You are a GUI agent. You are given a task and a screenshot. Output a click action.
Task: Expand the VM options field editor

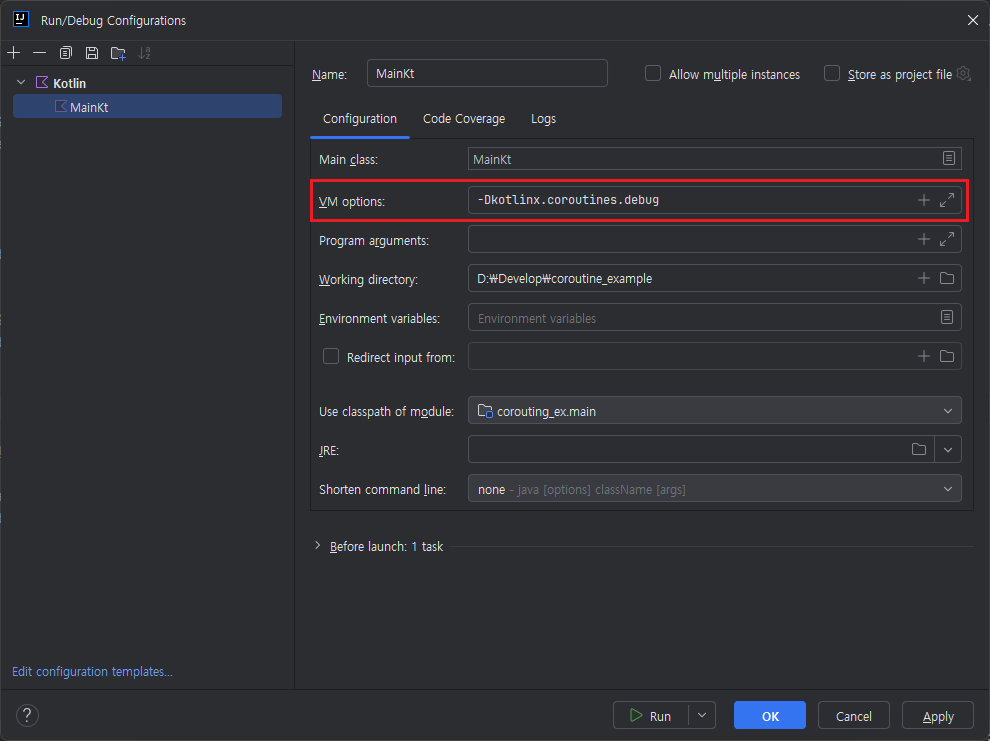coord(947,200)
